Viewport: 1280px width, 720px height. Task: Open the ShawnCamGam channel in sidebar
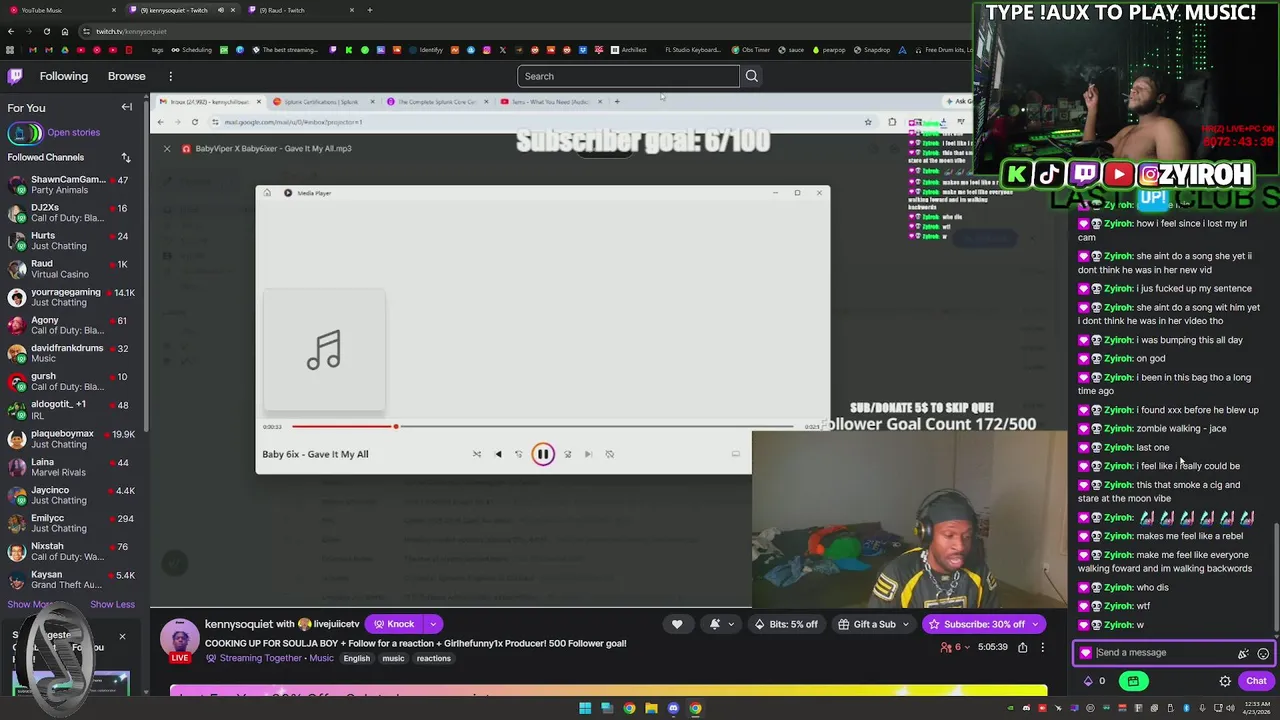[75, 185]
